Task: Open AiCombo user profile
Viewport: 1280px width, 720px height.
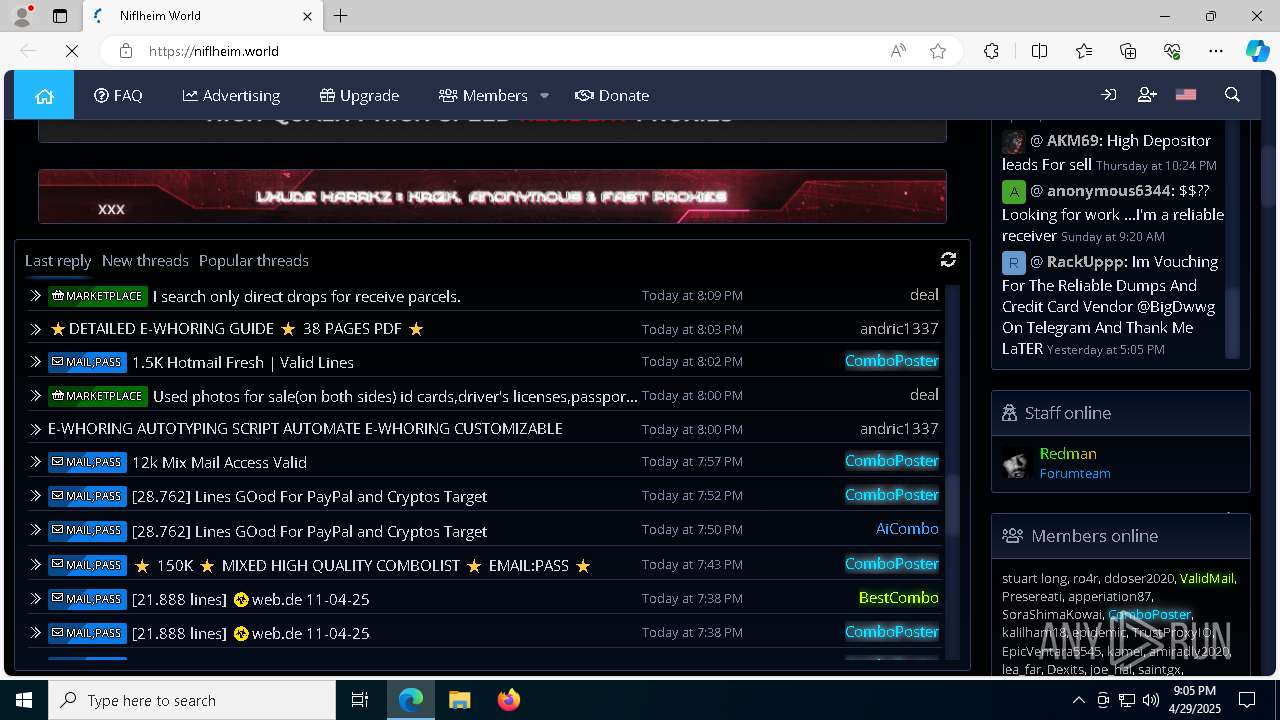Action: [907, 529]
